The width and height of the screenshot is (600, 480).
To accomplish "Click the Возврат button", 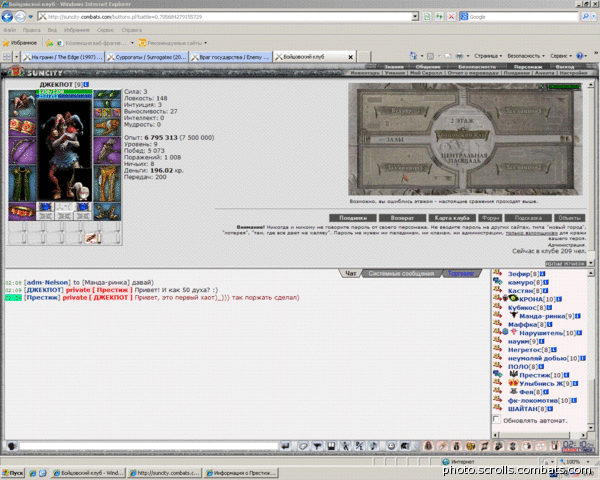I will point(402,218).
